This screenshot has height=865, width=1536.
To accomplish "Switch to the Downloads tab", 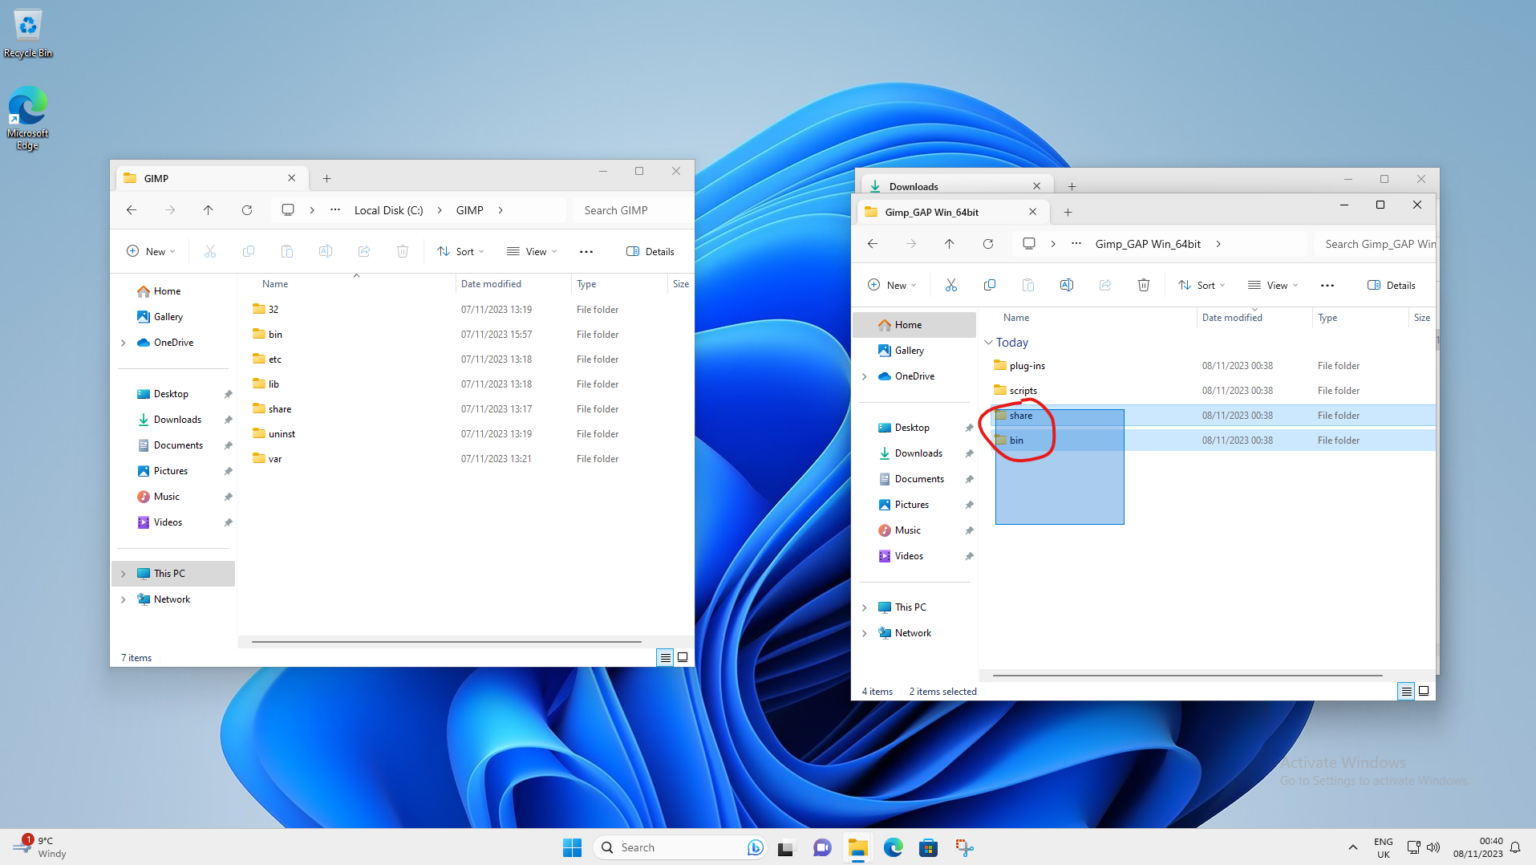I will coord(913,185).
